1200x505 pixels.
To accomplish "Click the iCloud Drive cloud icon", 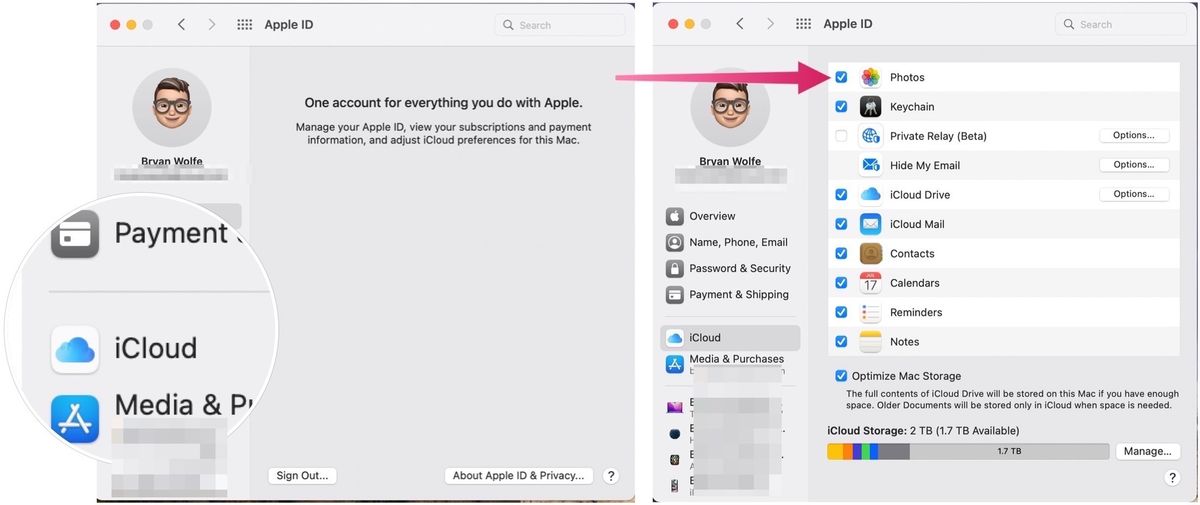I will pos(870,195).
